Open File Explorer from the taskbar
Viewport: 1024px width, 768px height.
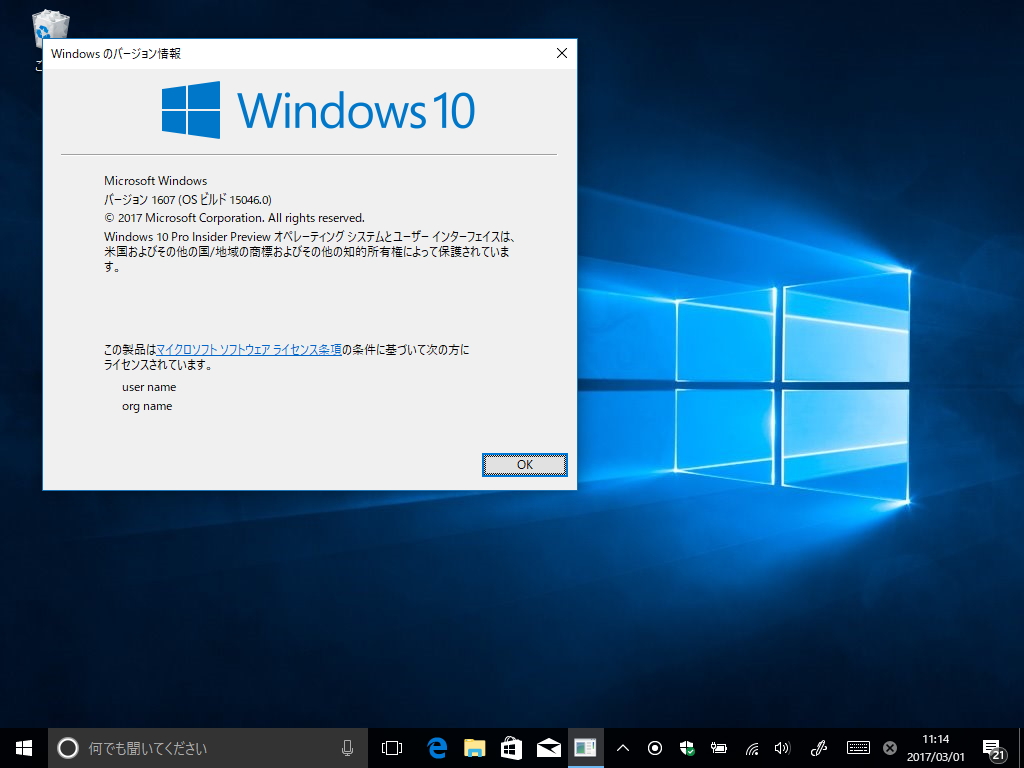point(473,747)
